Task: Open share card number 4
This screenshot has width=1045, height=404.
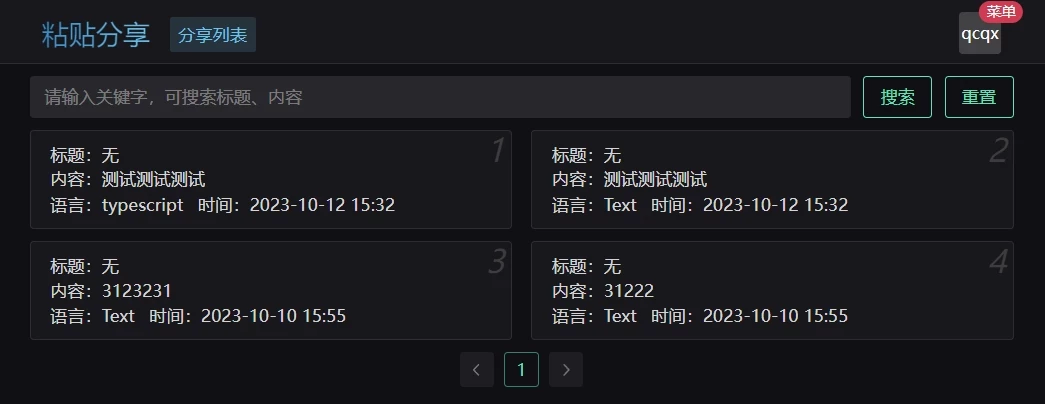Action: pyautogui.click(x=772, y=290)
